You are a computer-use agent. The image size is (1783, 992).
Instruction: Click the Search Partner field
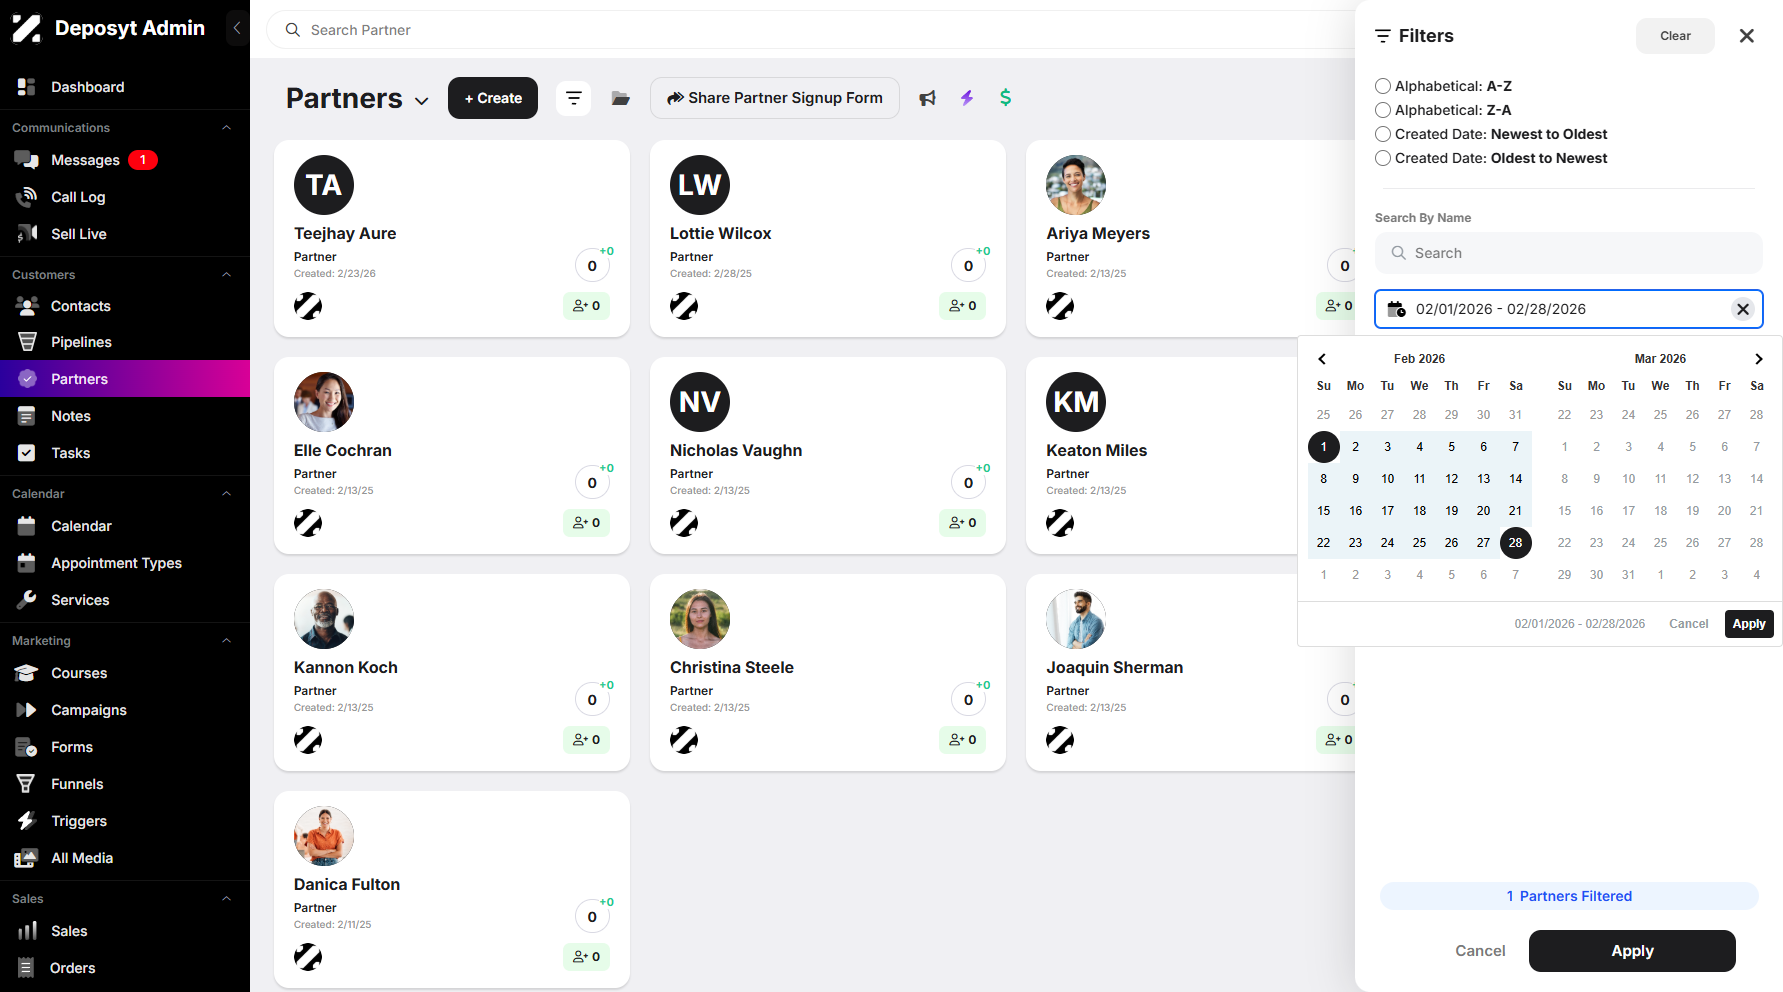click(810, 30)
